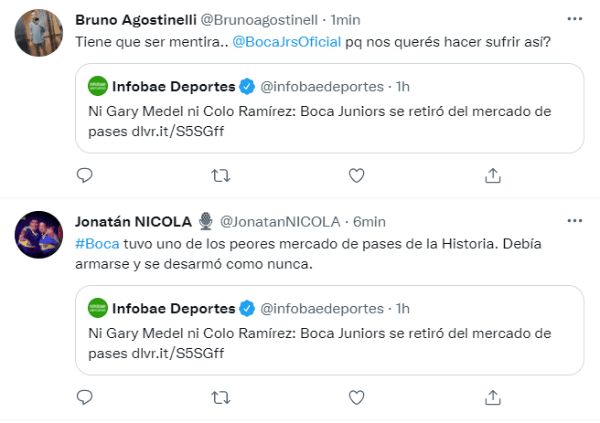Share Bruno Agostinelli's tweet
Viewport: 600px width, 423px height.
492,176
